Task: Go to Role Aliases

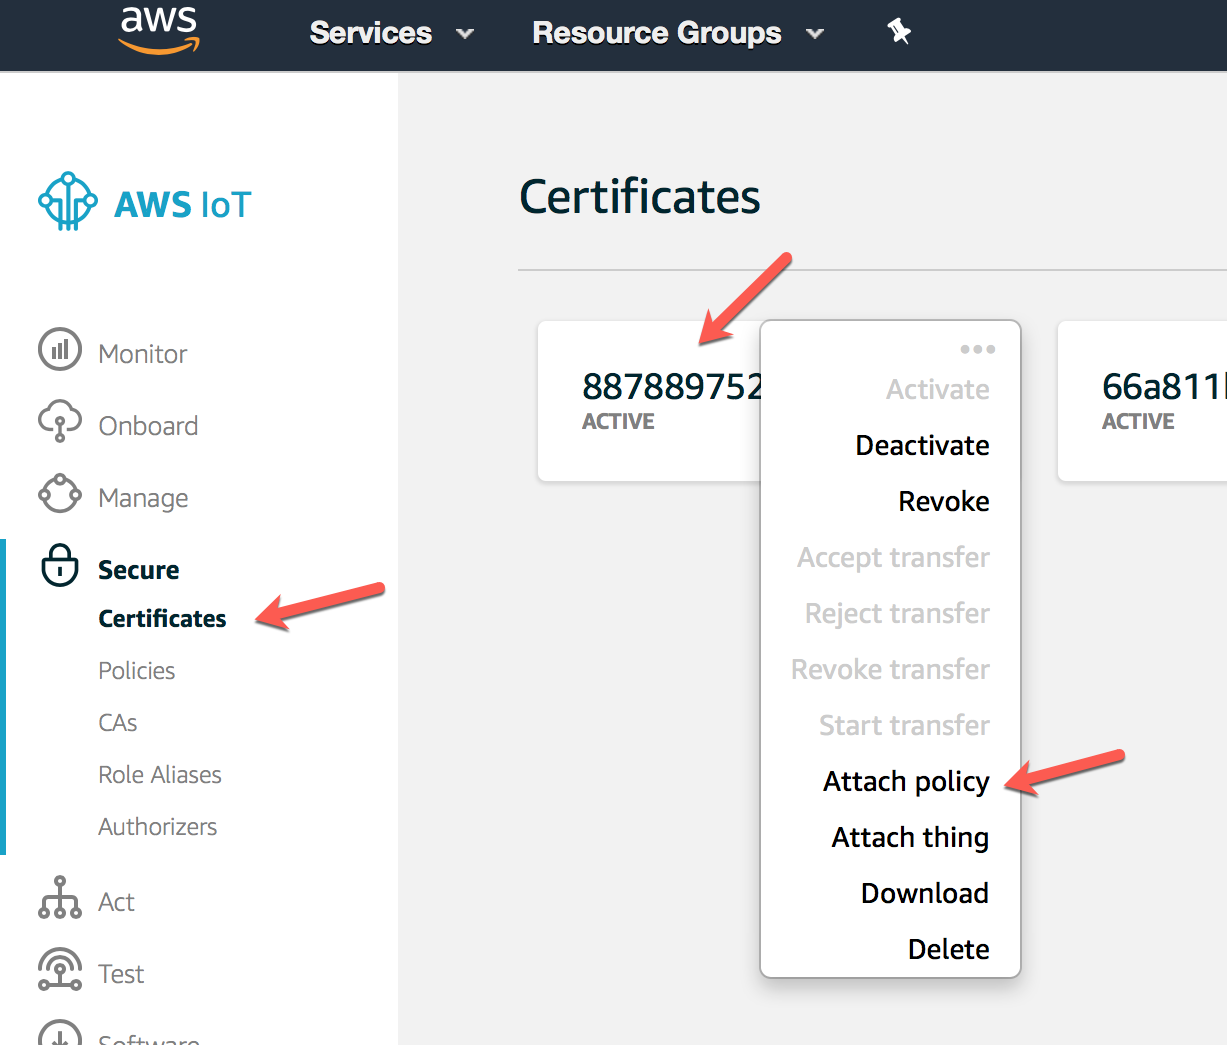Action: pyautogui.click(x=160, y=775)
